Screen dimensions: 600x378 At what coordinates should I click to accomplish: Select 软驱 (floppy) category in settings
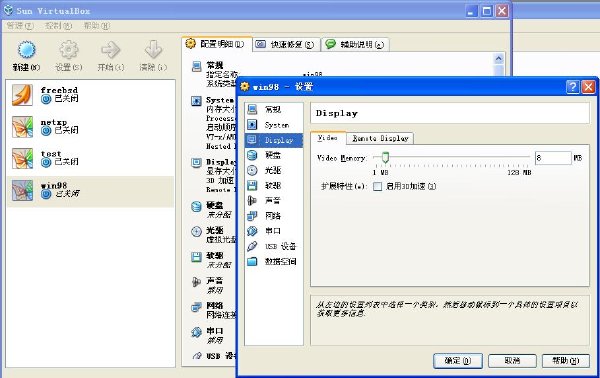[x=274, y=186]
